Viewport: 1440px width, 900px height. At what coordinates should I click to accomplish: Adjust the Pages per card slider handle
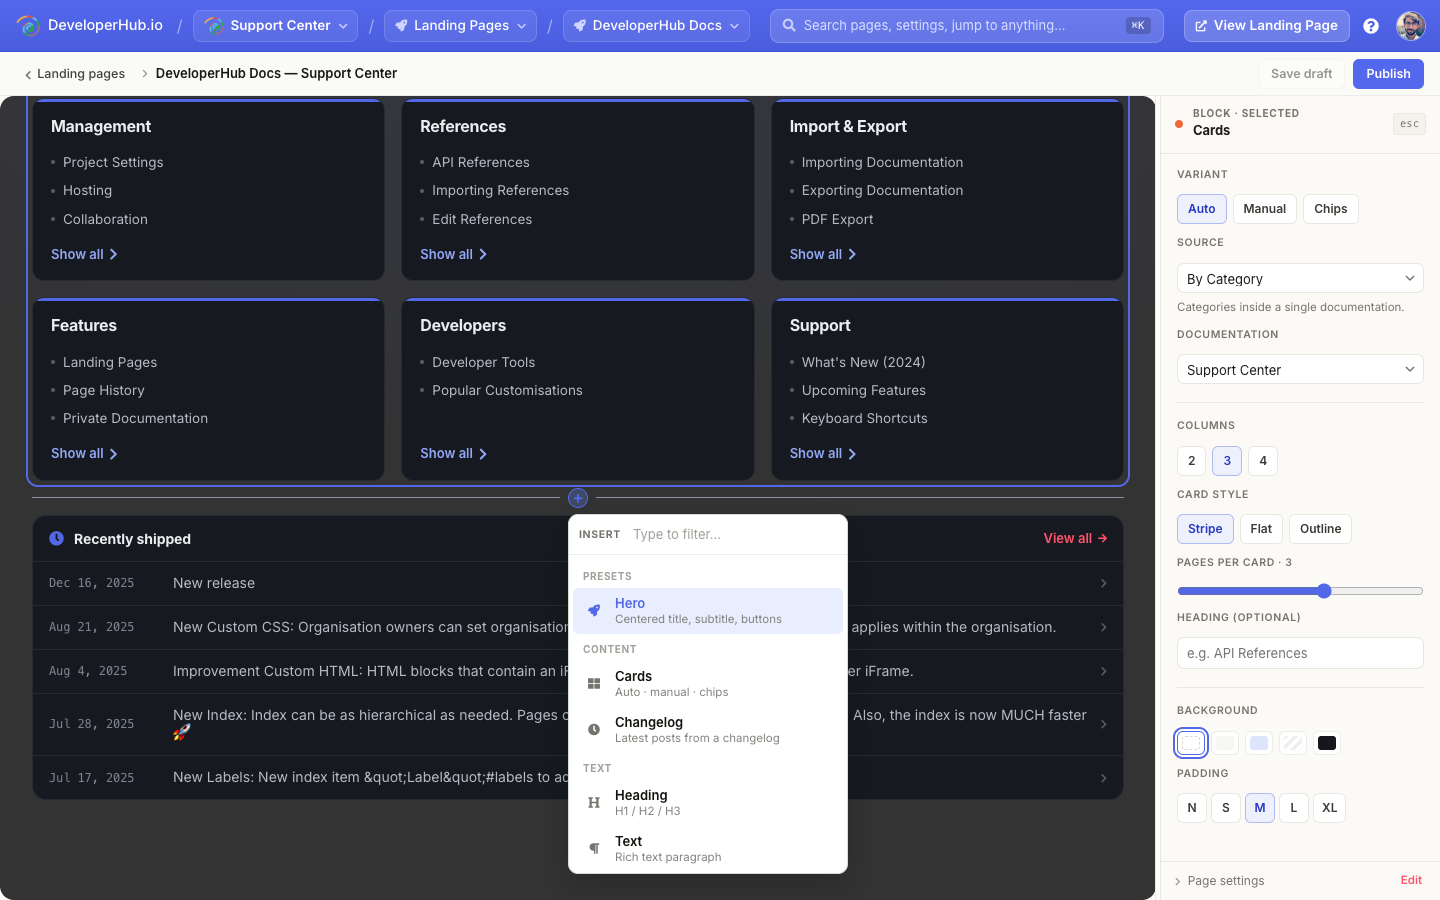1324,591
